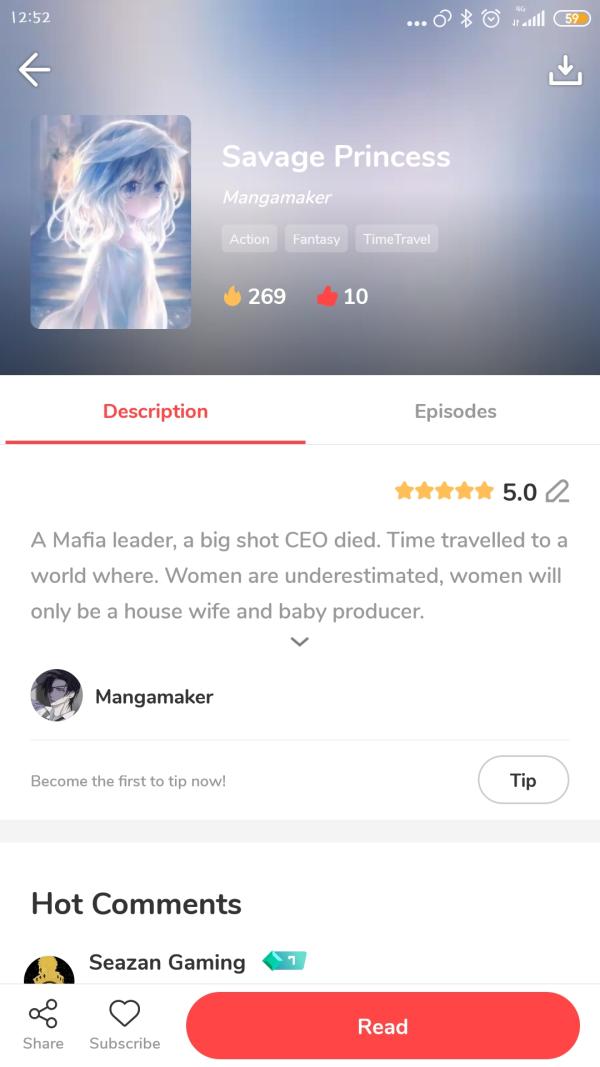Click the five-star rating display

click(444, 491)
